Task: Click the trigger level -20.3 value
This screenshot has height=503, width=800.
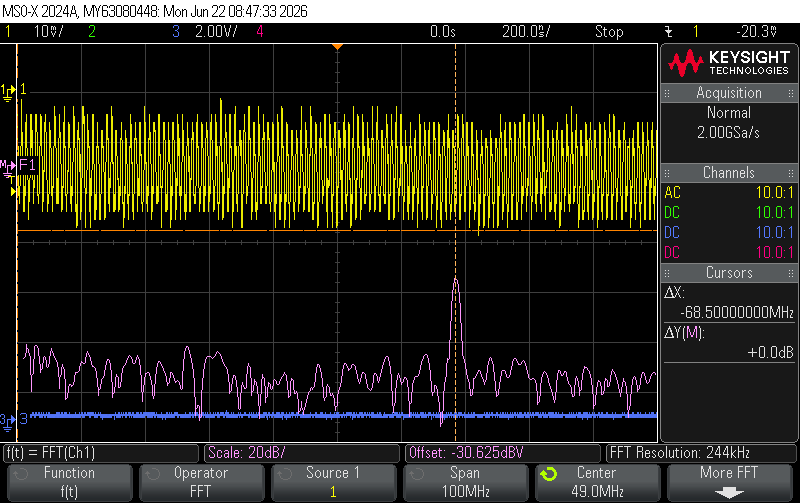Action: [757, 32]
